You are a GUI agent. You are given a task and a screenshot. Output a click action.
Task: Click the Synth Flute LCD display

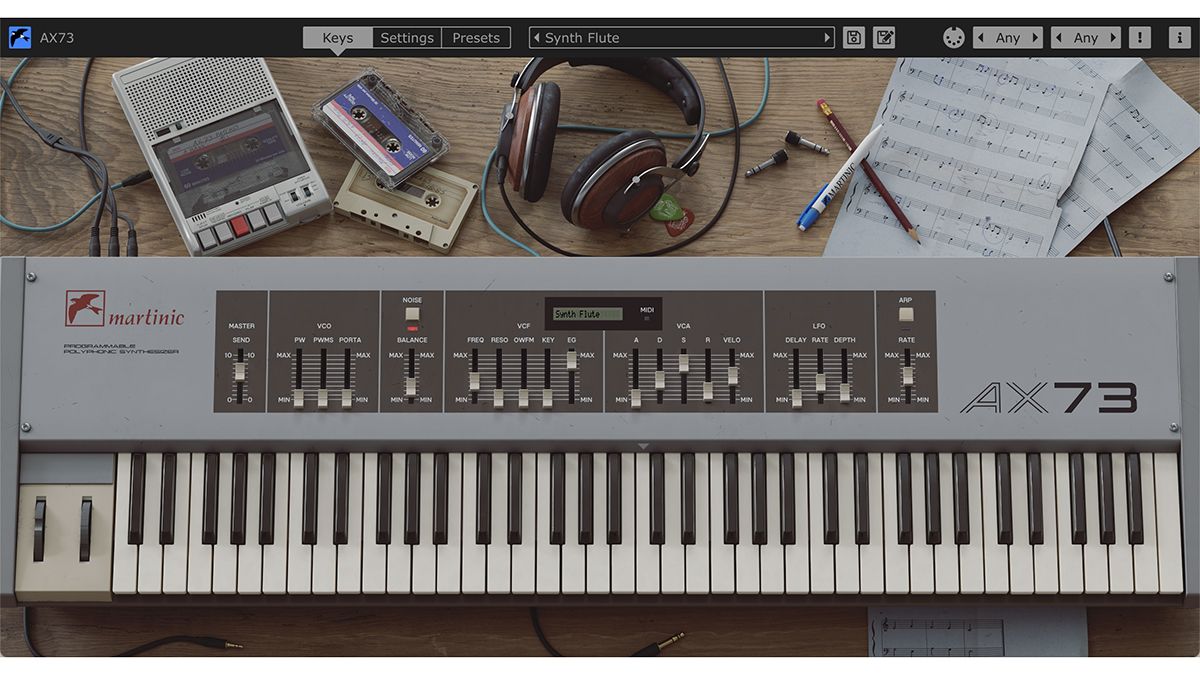click(587, 314)
